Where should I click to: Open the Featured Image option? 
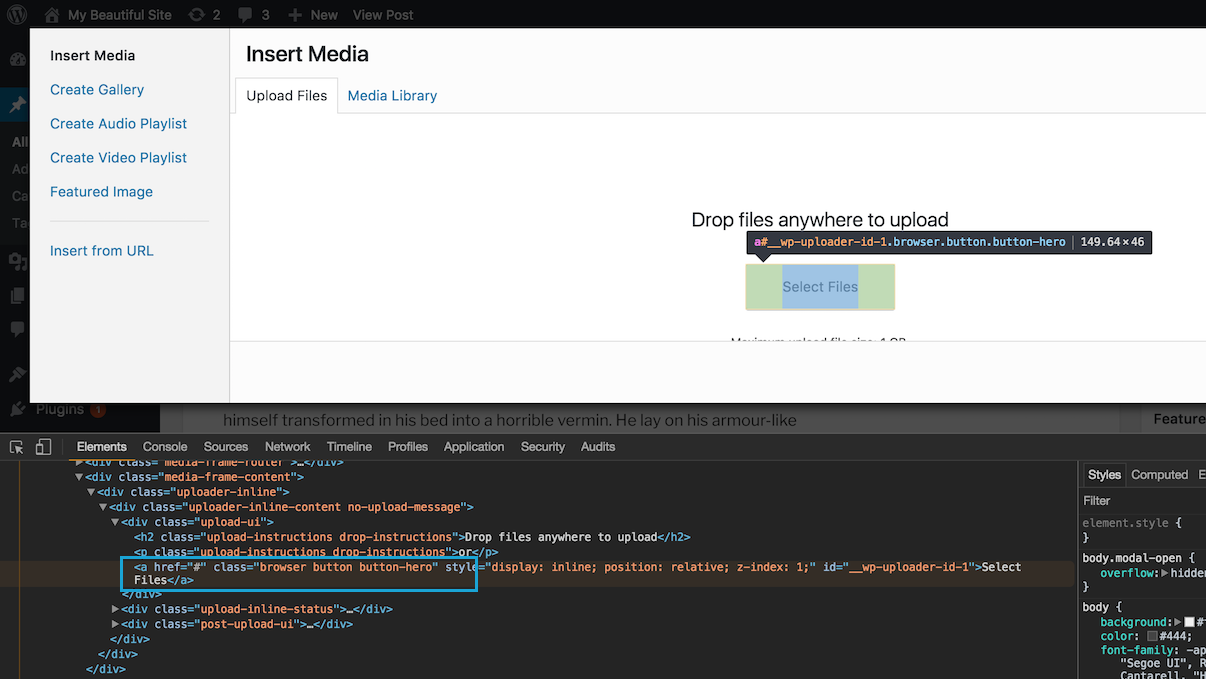[101, 191]
